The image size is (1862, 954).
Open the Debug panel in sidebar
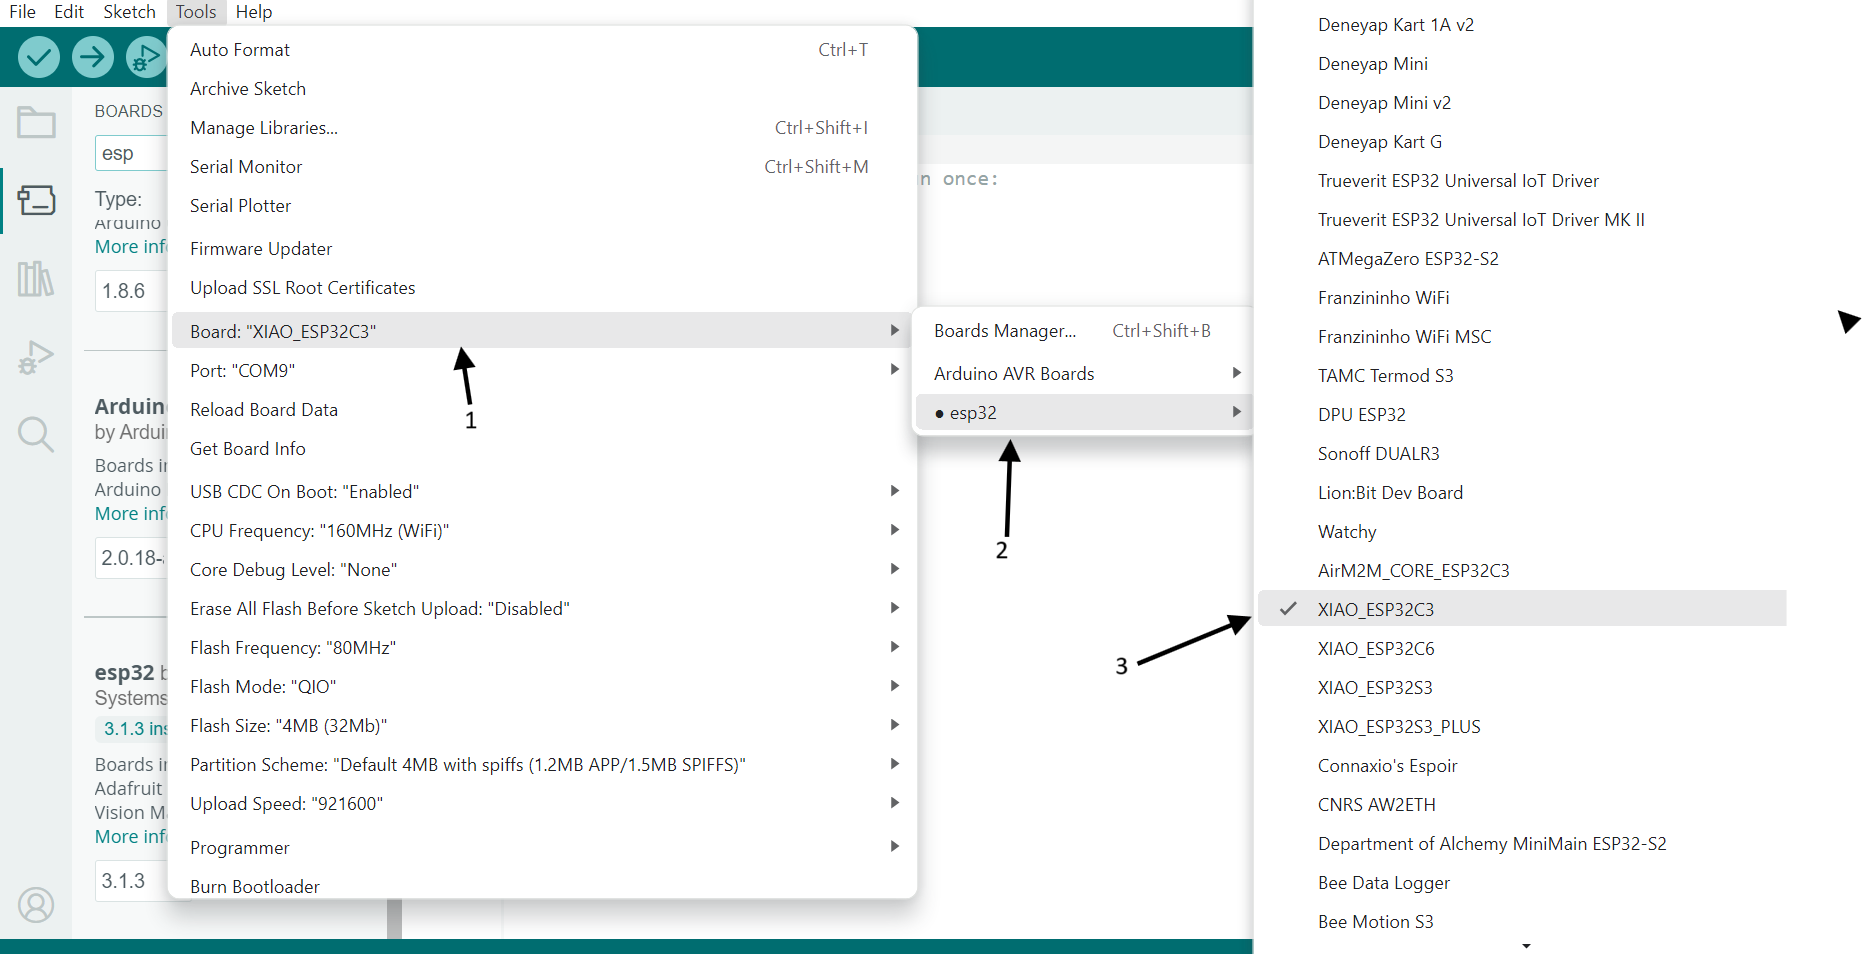(36, 357)
